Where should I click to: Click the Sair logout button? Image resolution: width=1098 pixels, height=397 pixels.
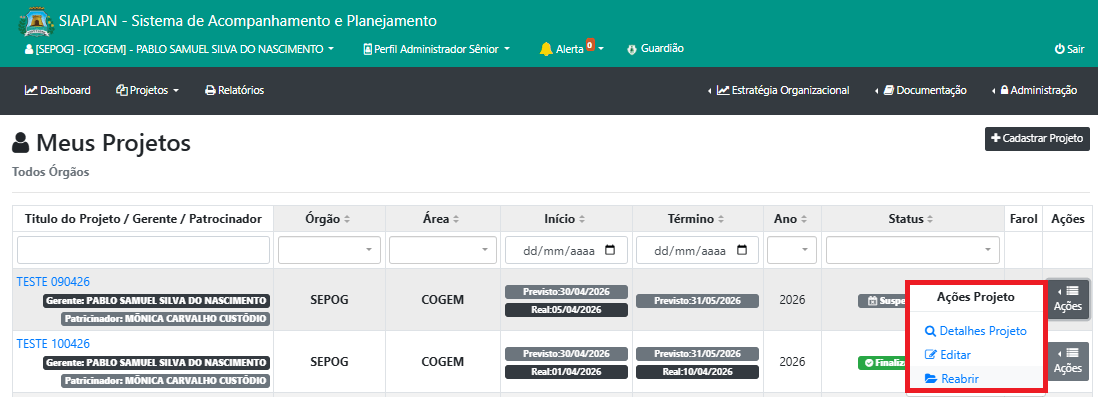tap(1069, 49)
